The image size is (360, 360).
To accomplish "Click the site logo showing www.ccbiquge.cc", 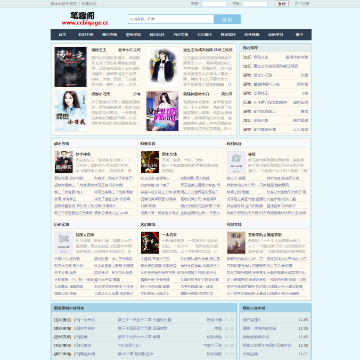I will click(85, 19).
